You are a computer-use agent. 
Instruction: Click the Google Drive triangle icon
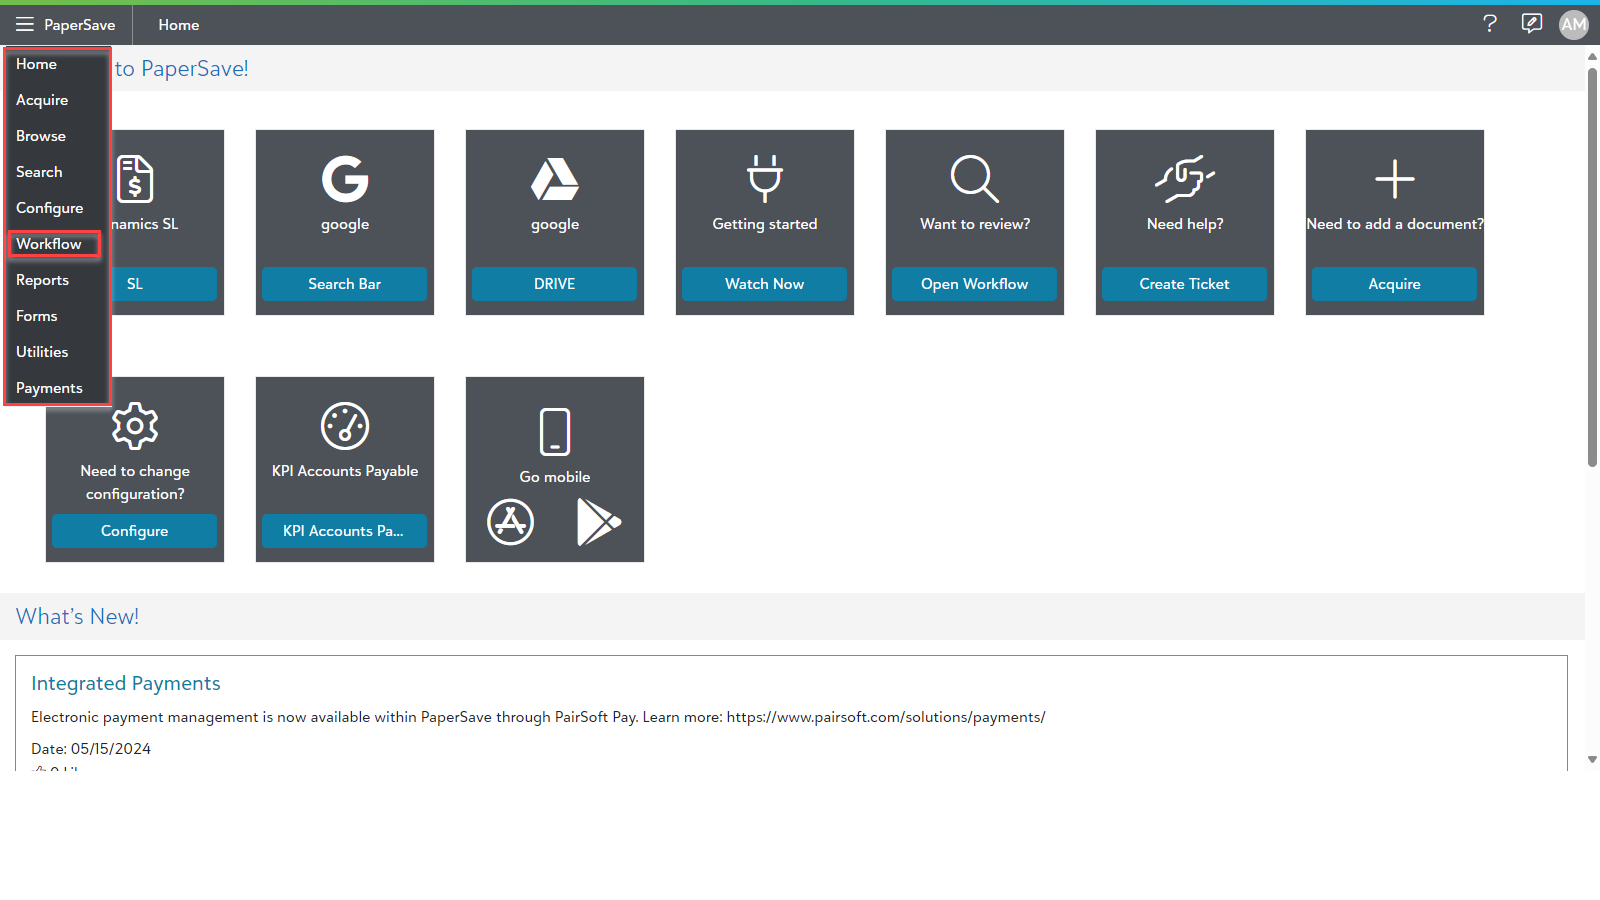click(x=555, y=180)
